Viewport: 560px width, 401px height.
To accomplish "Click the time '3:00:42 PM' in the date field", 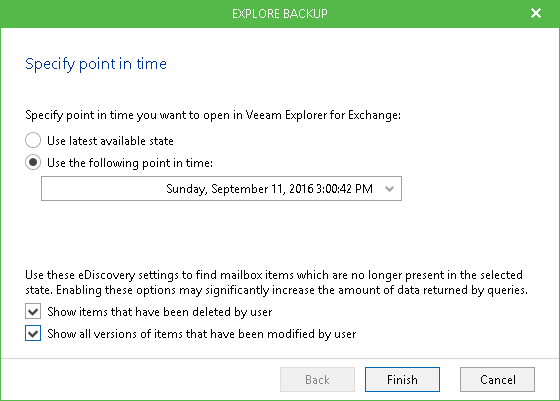I will coord(344,189).
